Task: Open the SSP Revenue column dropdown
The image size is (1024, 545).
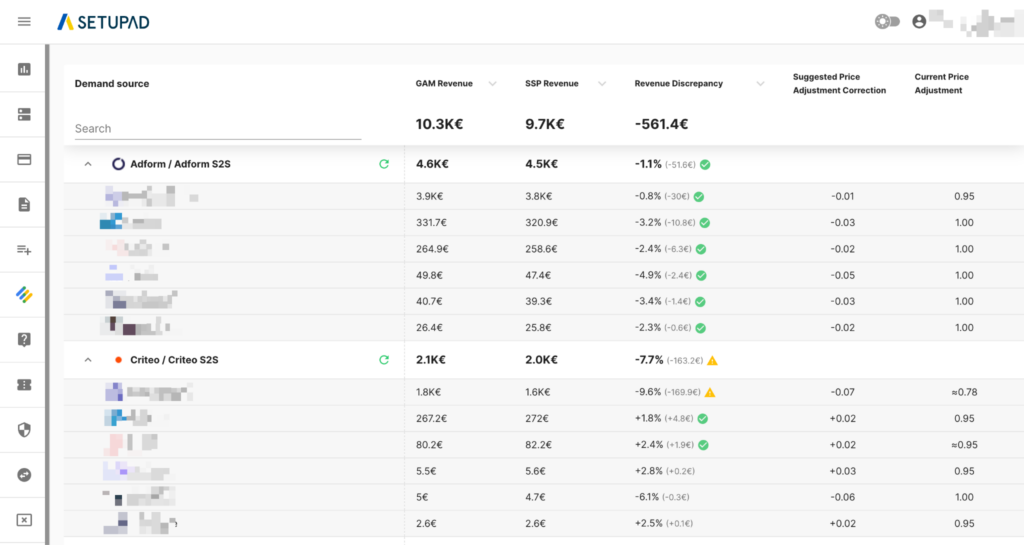Action: click(x=602, y=84)
